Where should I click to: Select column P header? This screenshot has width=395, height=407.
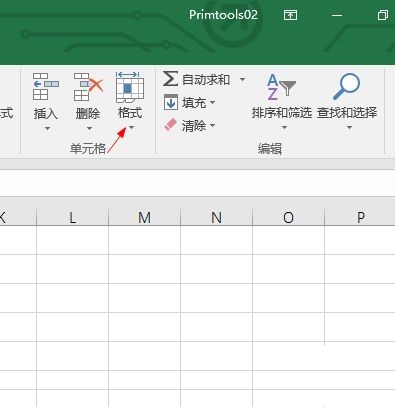click(360, 217)
